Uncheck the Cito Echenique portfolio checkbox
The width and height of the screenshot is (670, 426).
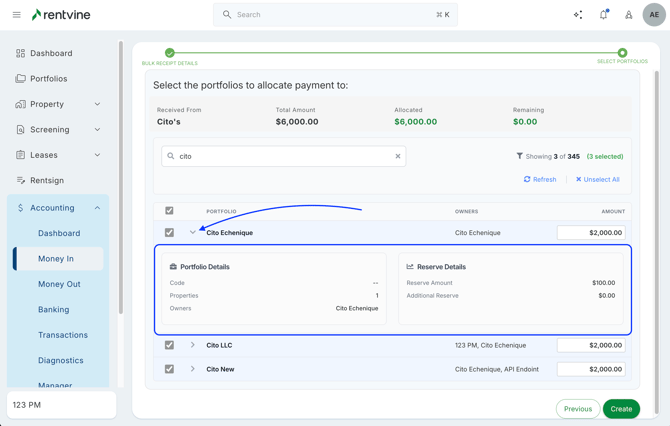(169, 233)
